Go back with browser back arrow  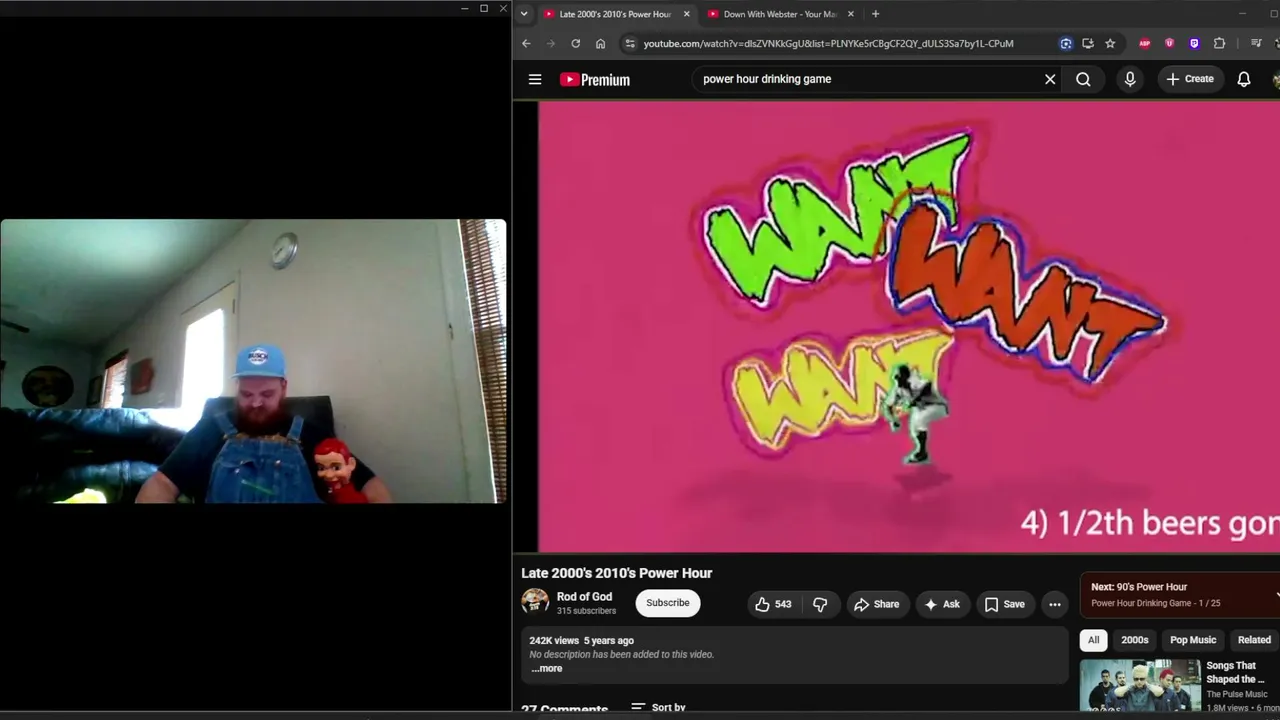click(x=526, y=43)
